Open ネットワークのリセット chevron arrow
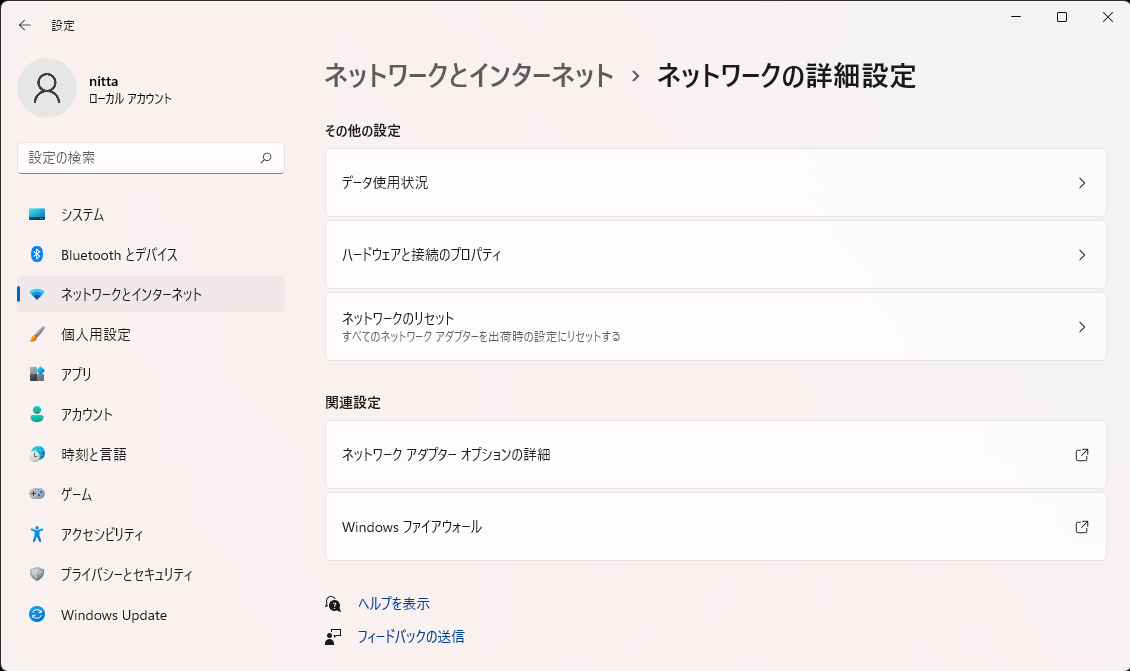Screen dimensions: 1130x671 (1081, 327)
